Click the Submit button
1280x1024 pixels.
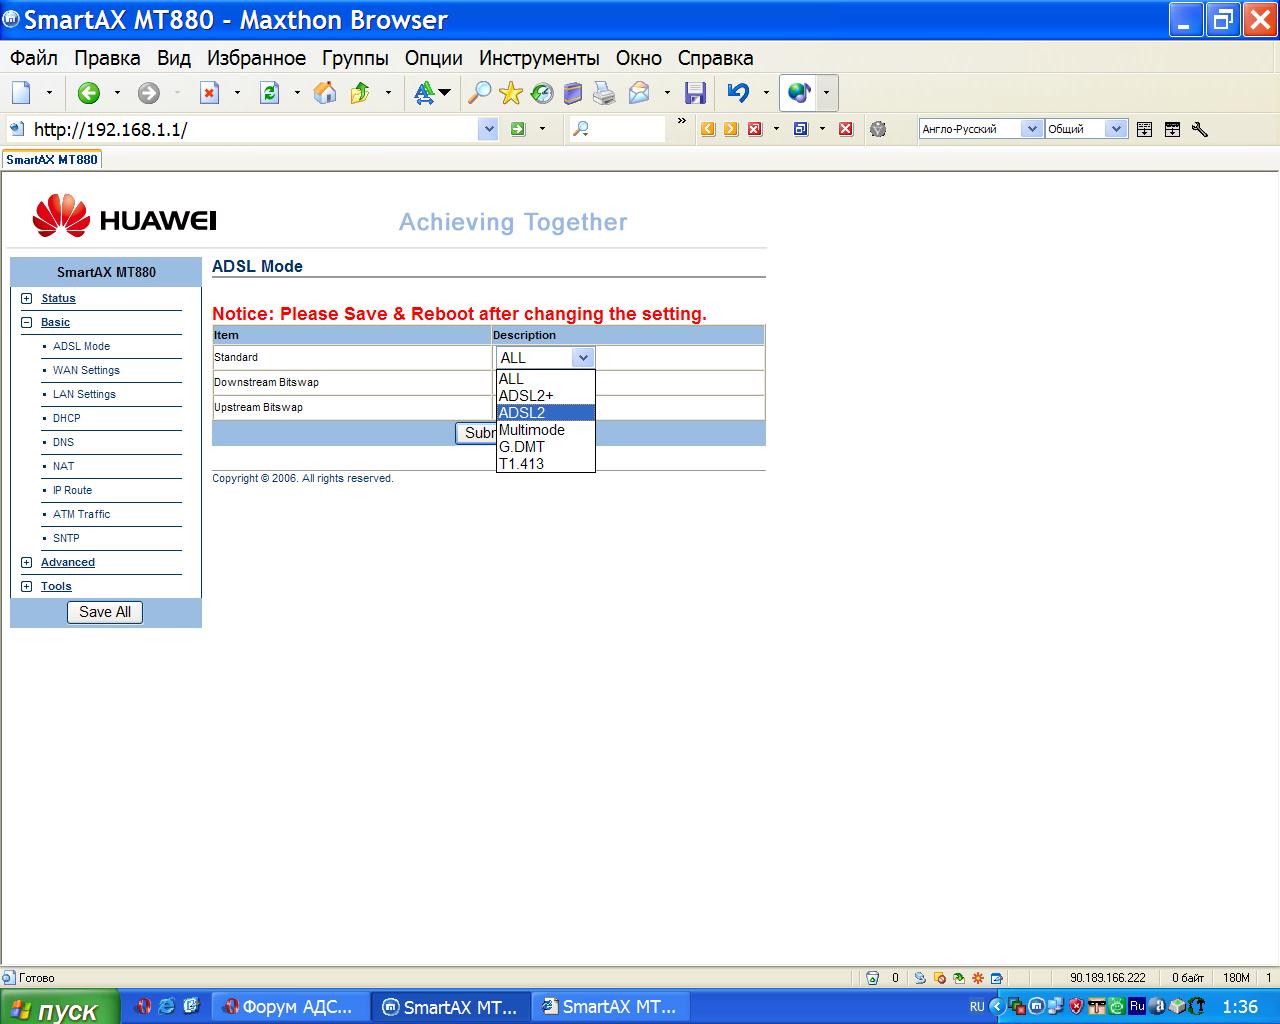point(477,433)
